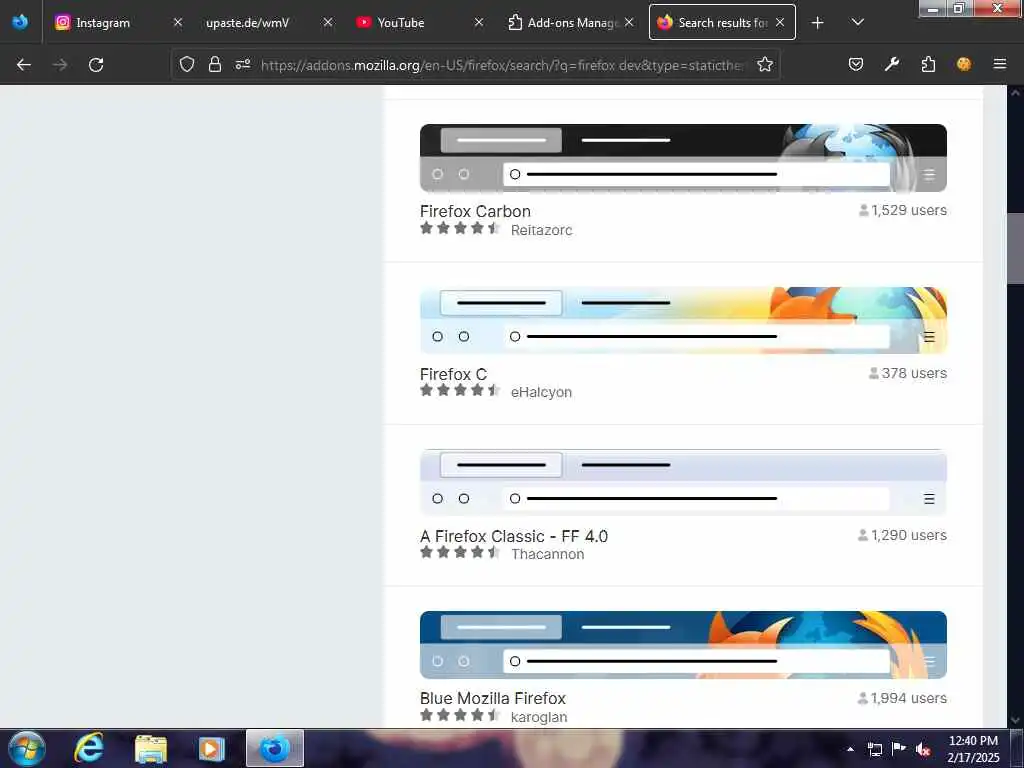Open the Firefox C theme link
The width and height of the screenshot is (1024, 768).
click(453, 374)
